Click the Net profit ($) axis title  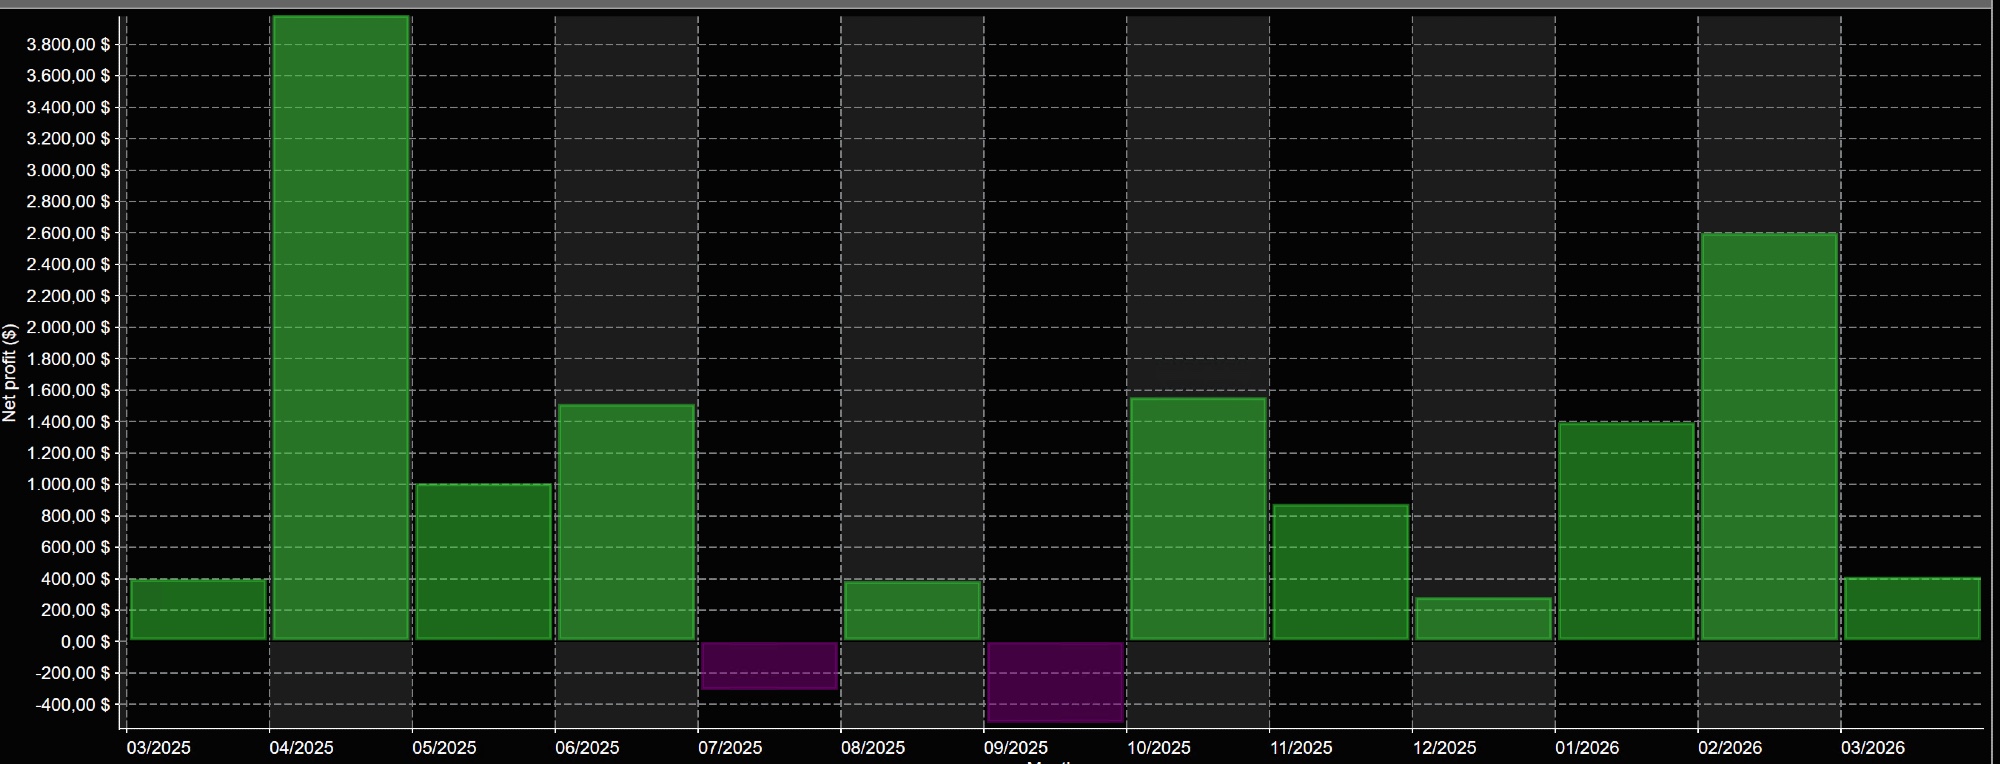pos(10,372)
